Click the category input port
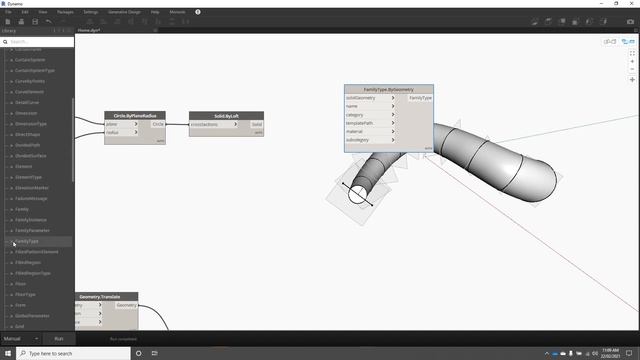This screenshot has height=360, width=640. point(370,115)
